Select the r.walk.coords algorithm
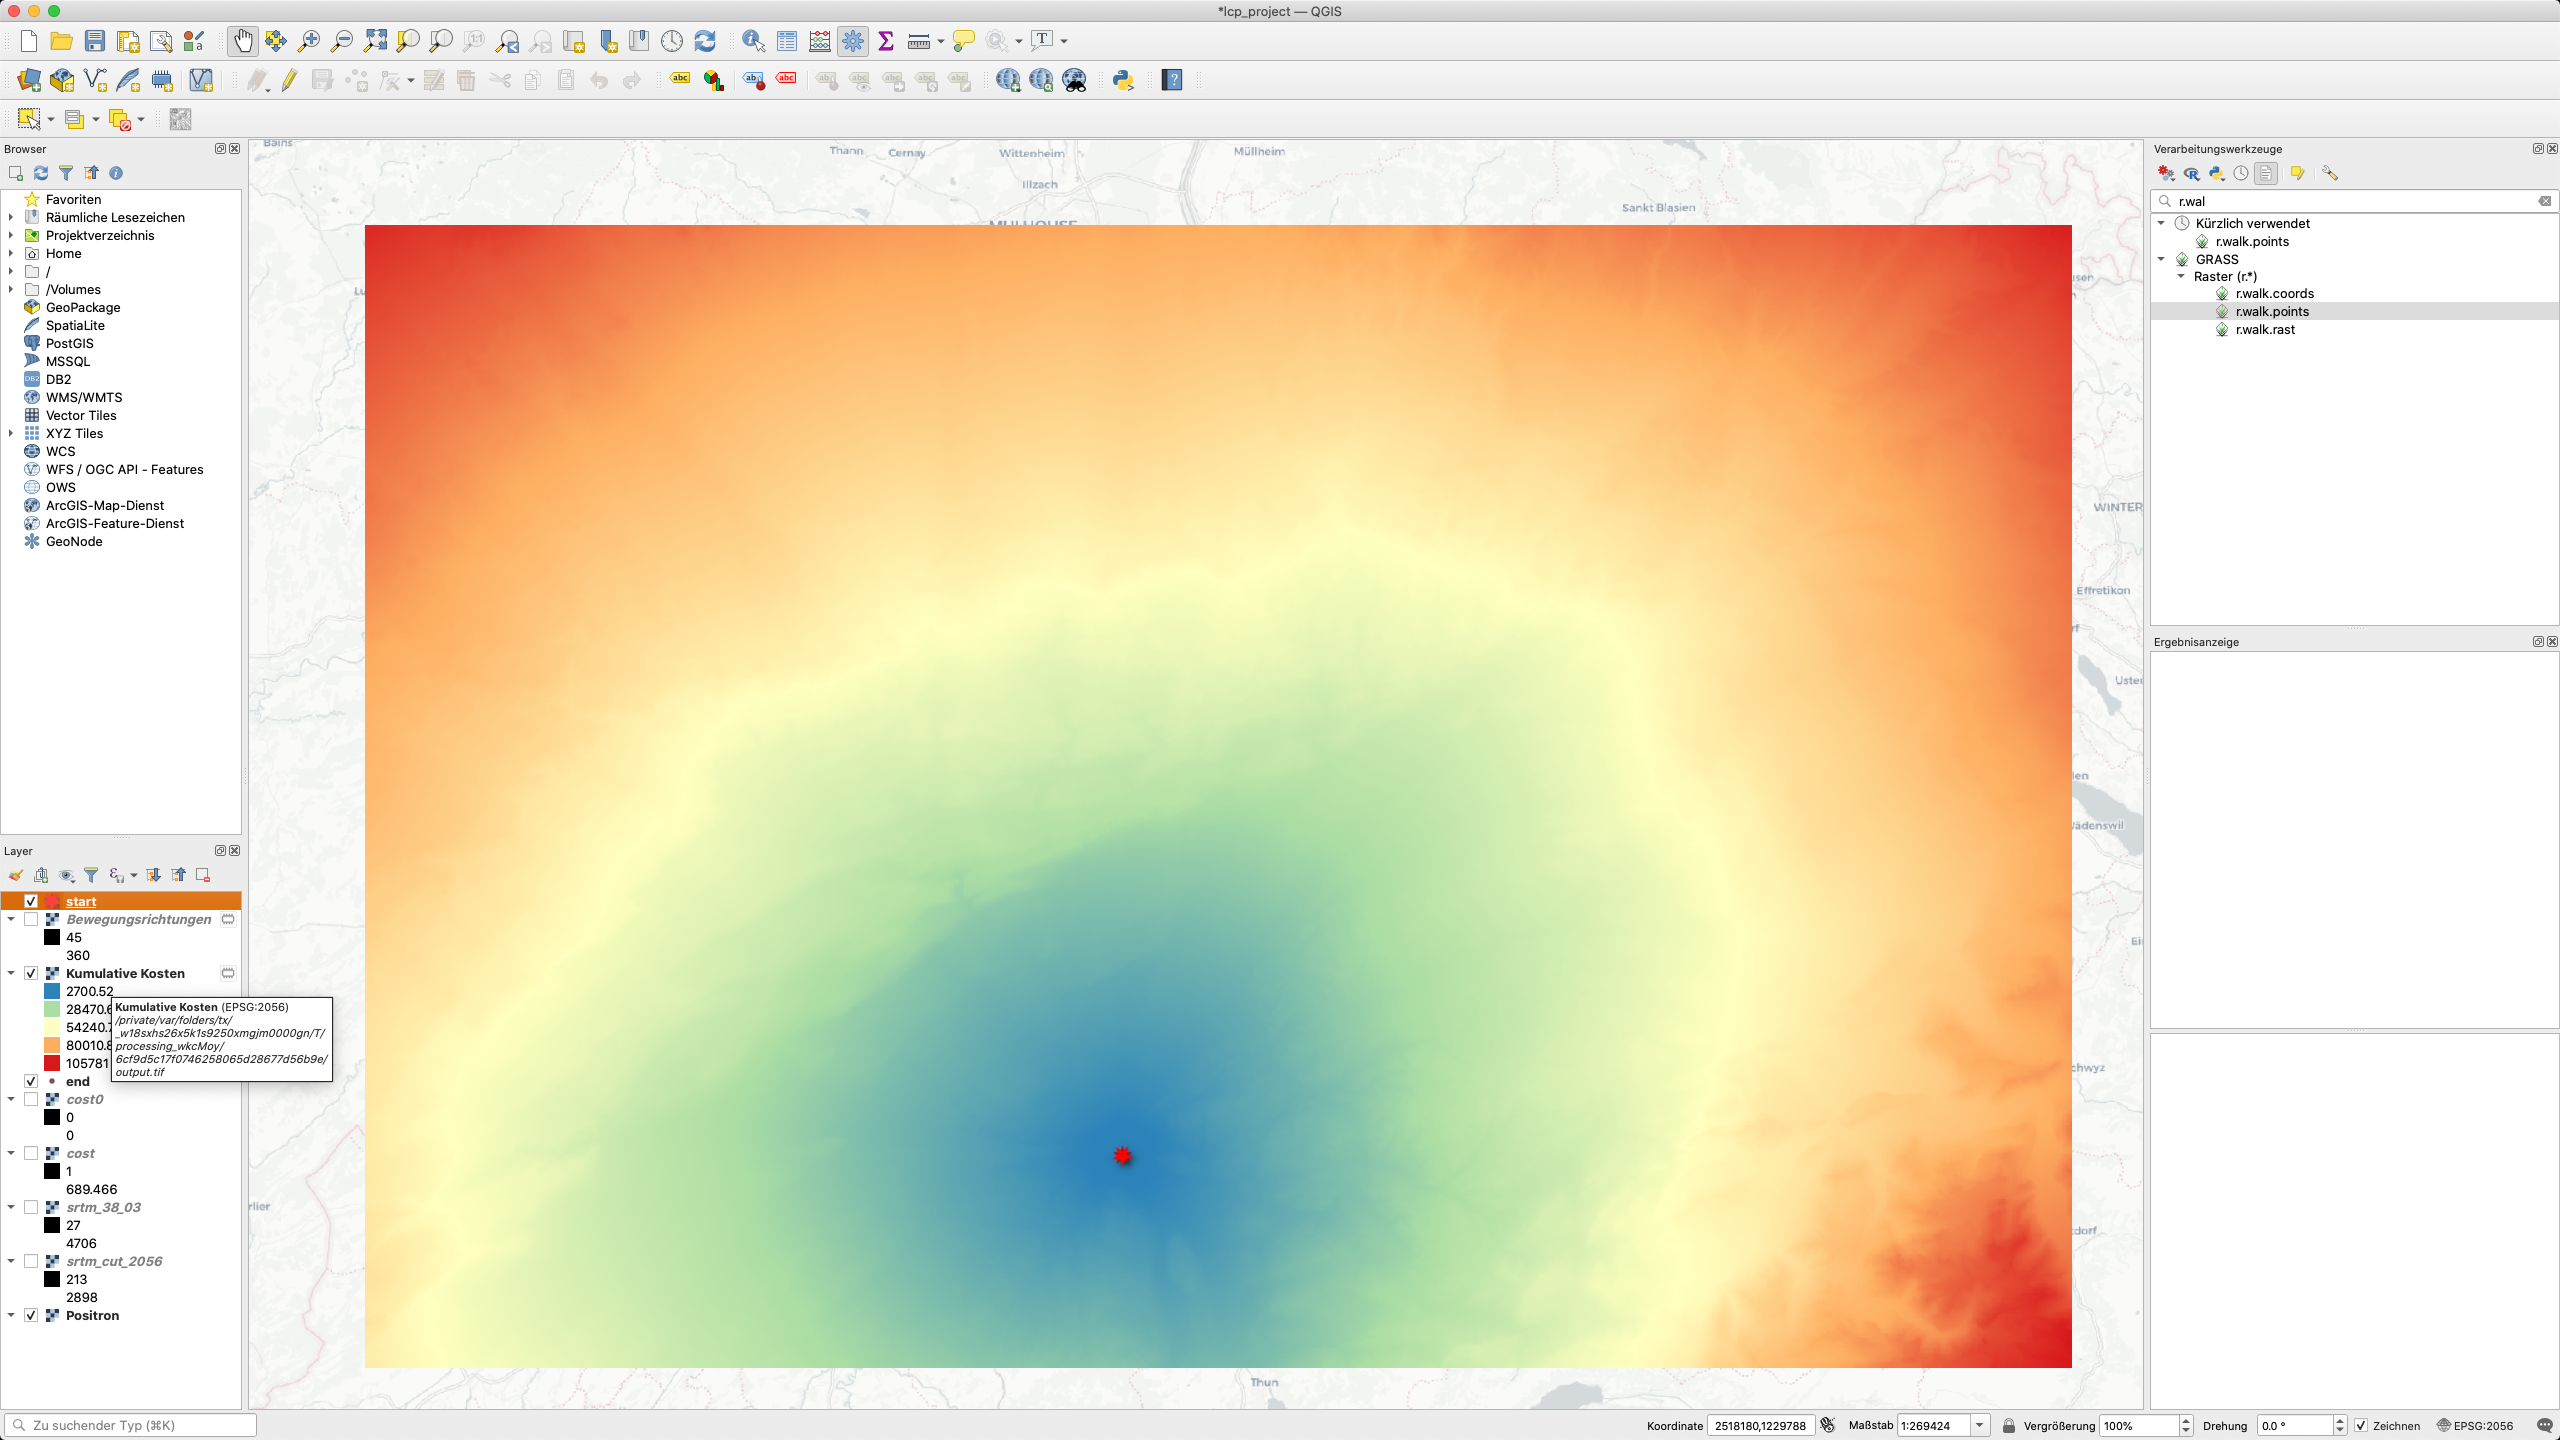 click(2274, 293)
